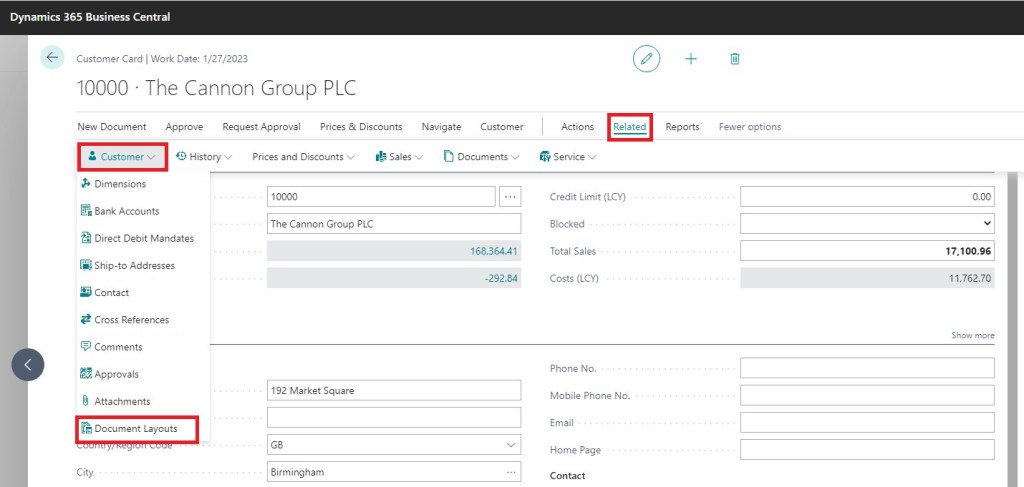This screenshot has height=487, width=1024.
Task: Click the pencil edit icon
Action: pyautogui.click(x=646, y=59)
